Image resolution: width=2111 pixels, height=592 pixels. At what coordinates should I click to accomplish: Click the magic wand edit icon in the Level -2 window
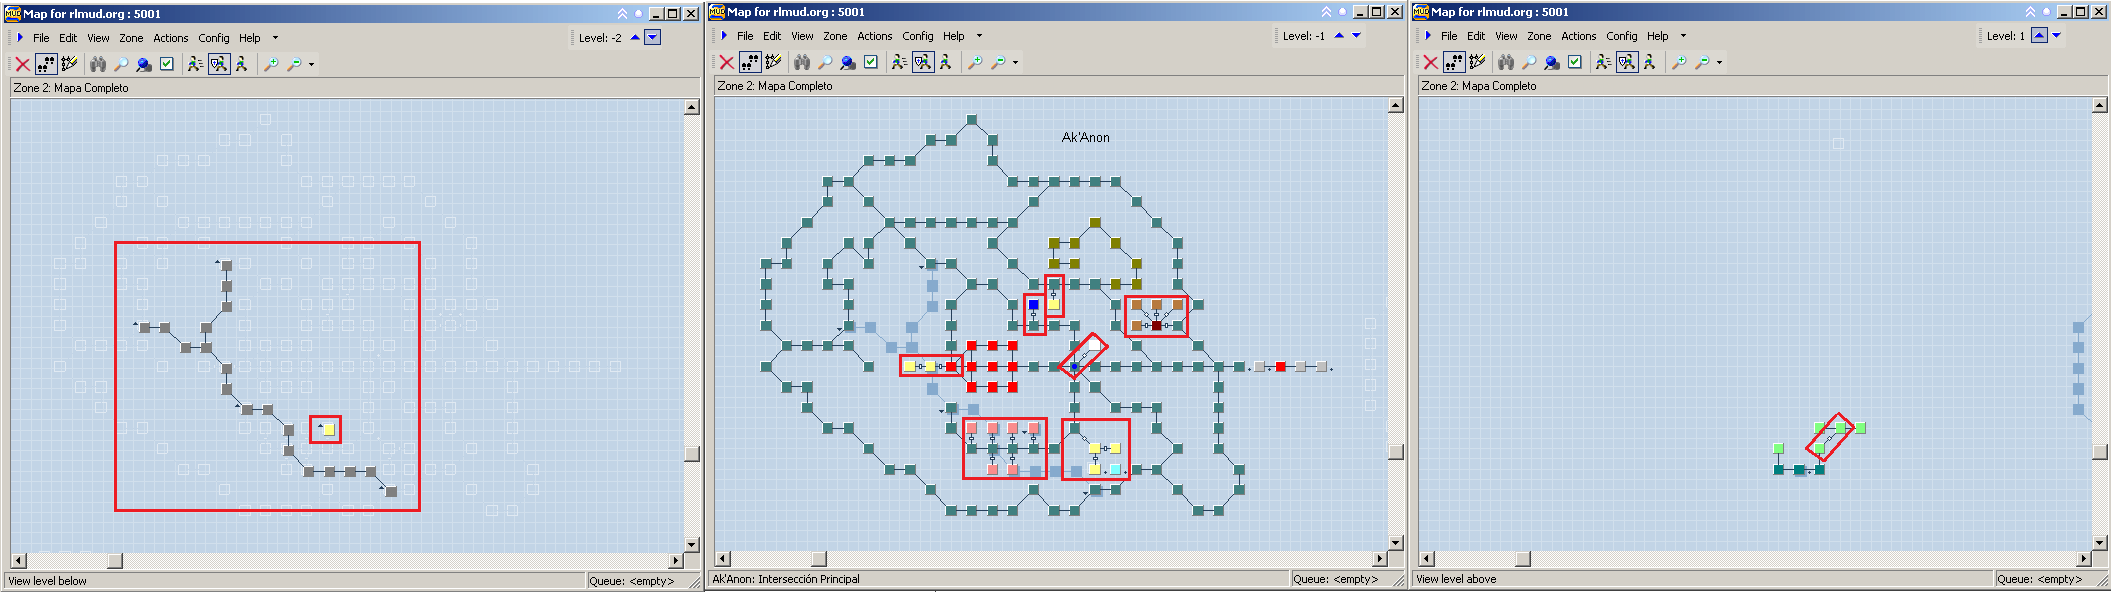[70, 64]
